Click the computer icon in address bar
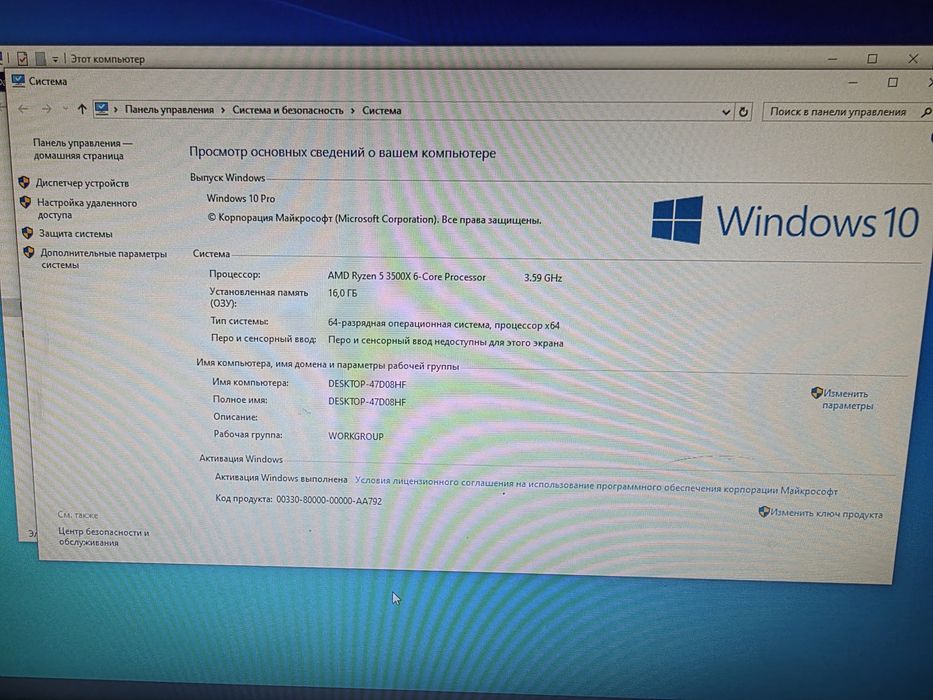 point(102,109)
